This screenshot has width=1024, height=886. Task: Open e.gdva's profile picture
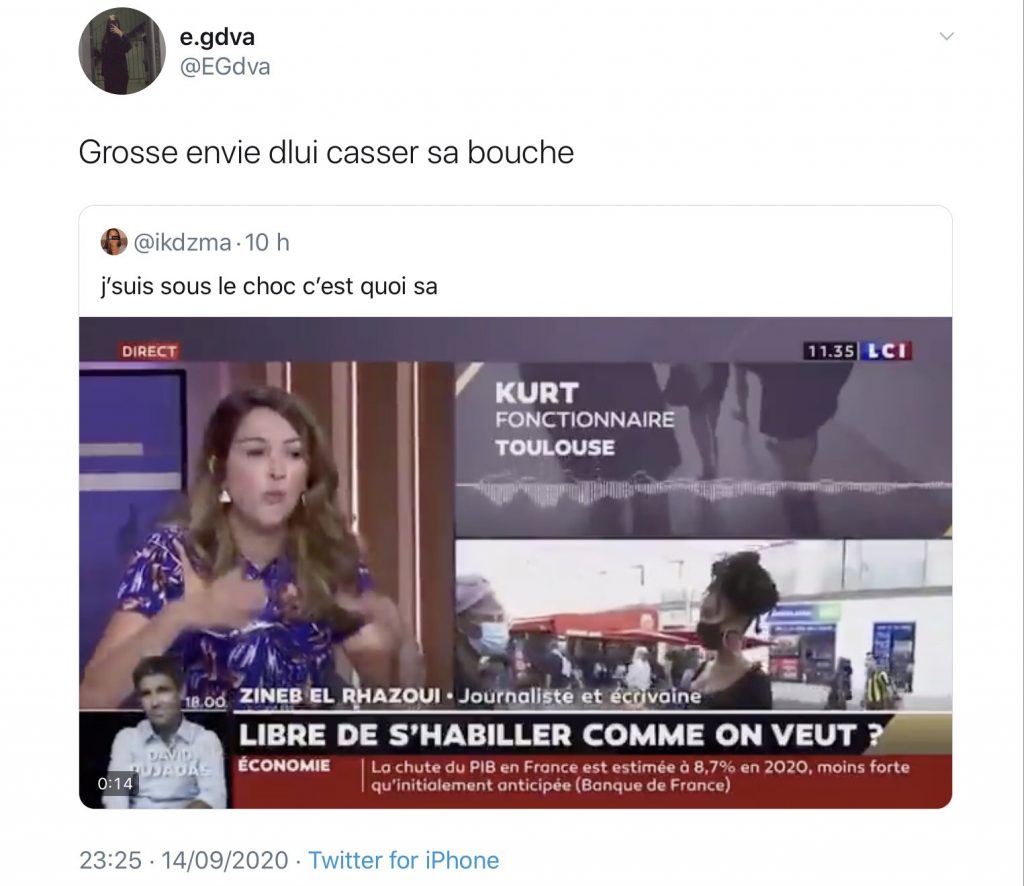121,51
